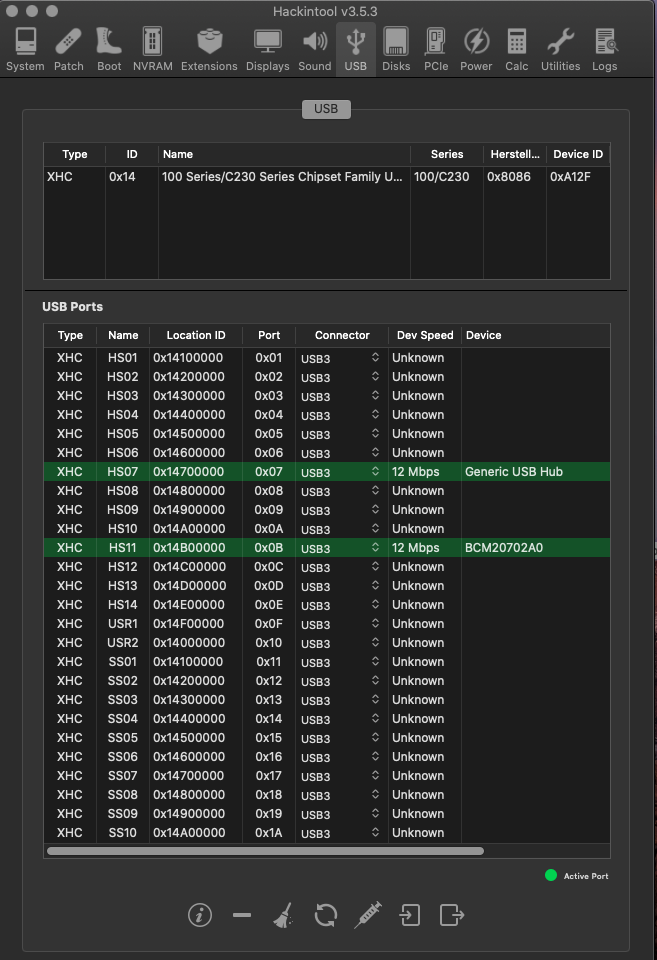Open the Disks toolbar section
657x960 pixels.
396,50
